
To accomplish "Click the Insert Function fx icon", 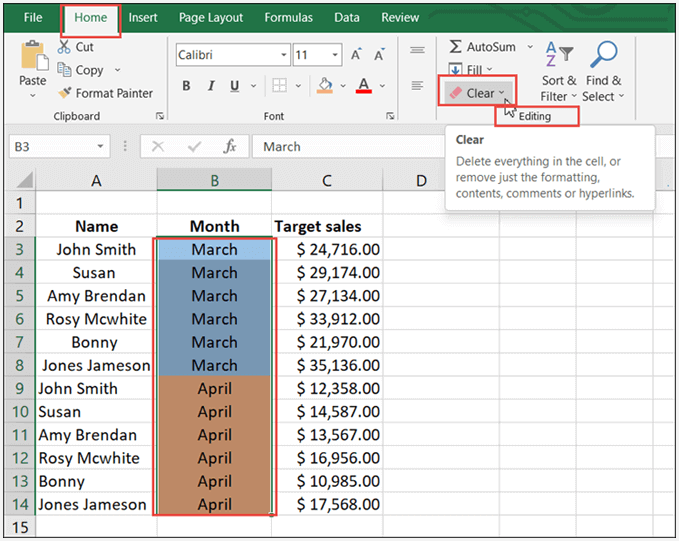I will 230,146.
